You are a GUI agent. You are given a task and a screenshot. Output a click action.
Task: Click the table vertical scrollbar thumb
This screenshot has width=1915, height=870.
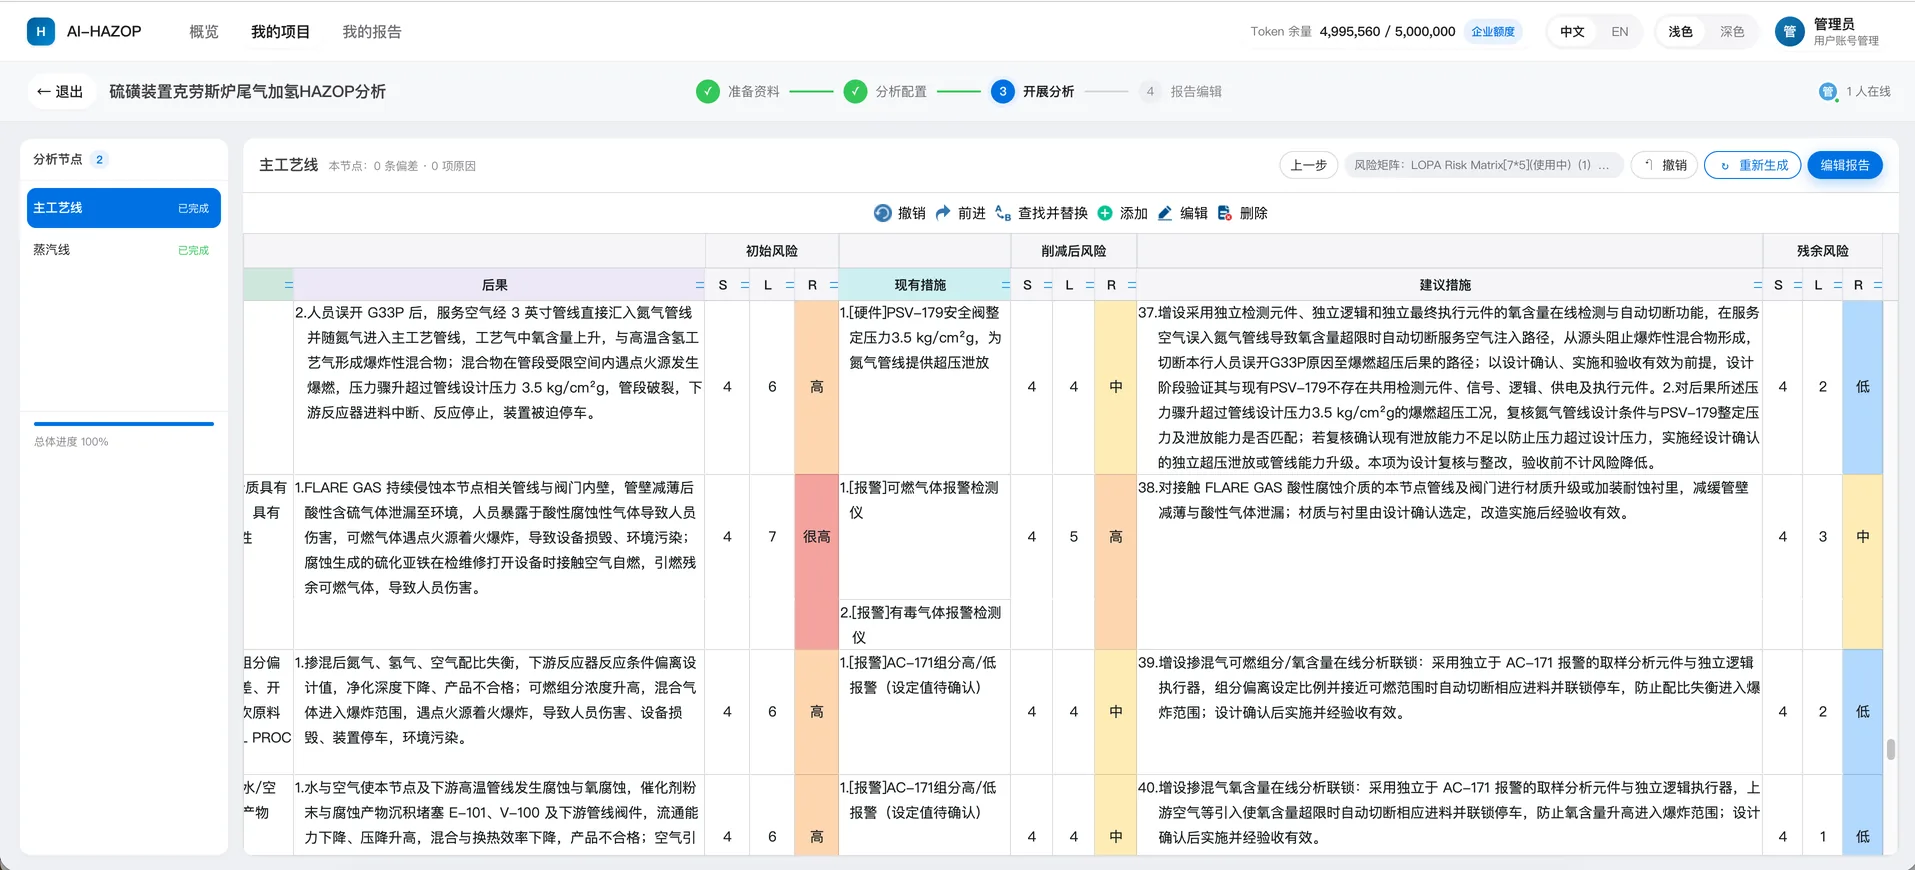pyautogui.click(x=1890, y=749)
